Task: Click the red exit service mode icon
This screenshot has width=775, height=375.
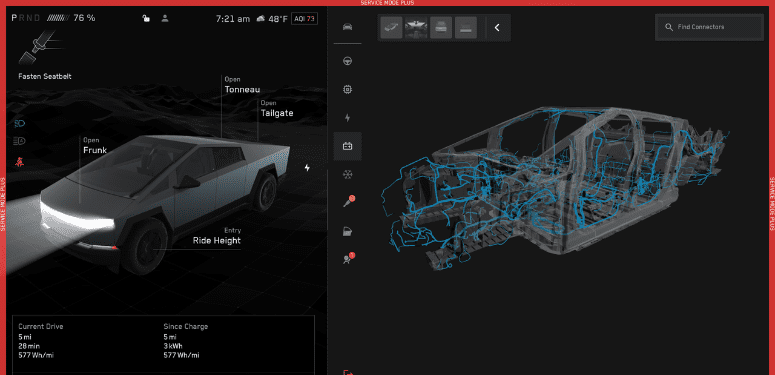Action: pyautogui.click(x=348, y=372)
